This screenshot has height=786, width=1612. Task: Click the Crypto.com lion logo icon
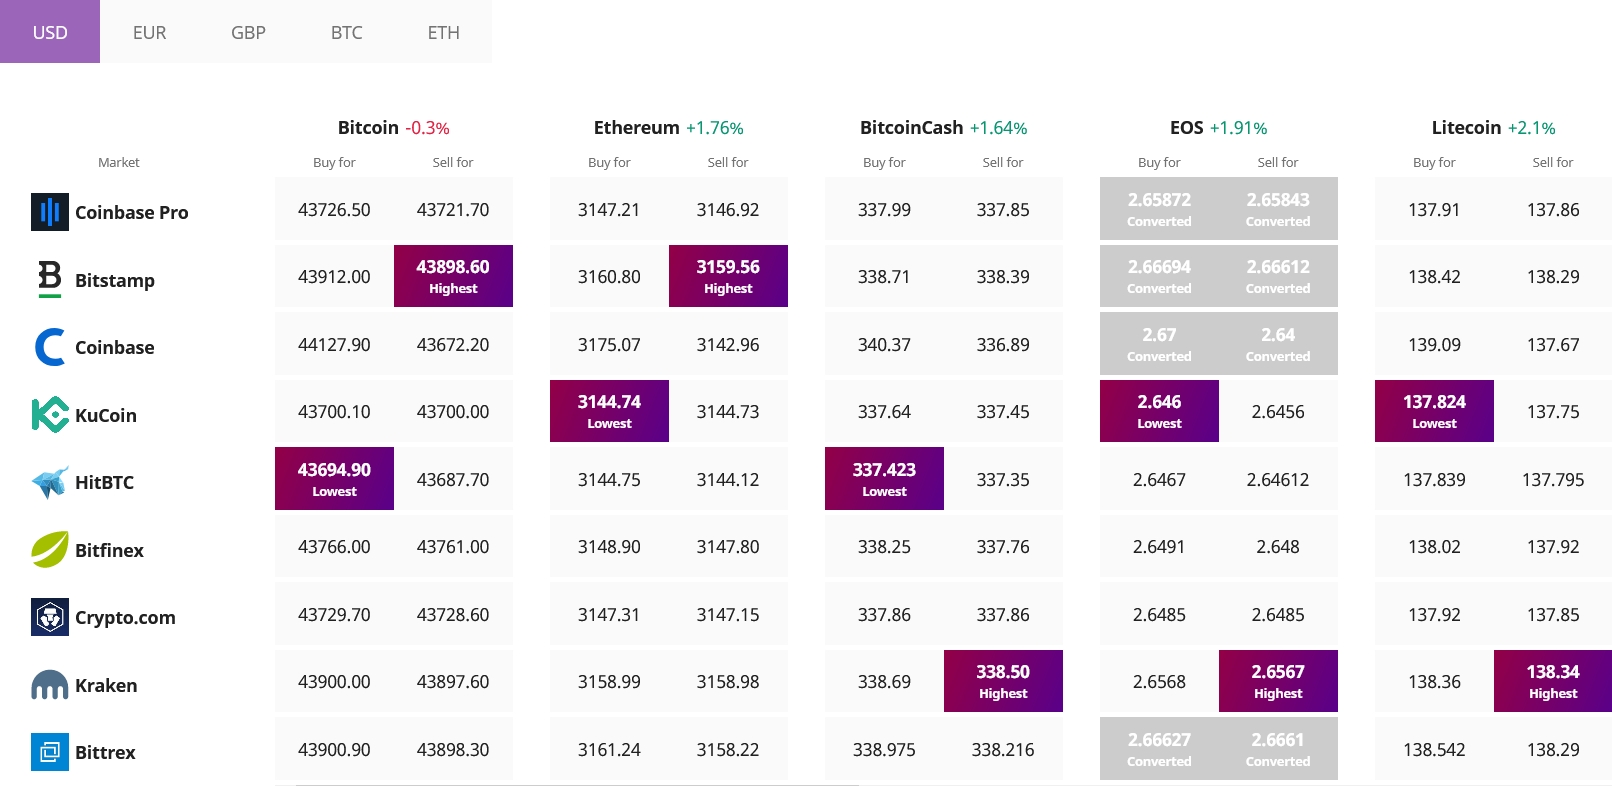point(50,617)
